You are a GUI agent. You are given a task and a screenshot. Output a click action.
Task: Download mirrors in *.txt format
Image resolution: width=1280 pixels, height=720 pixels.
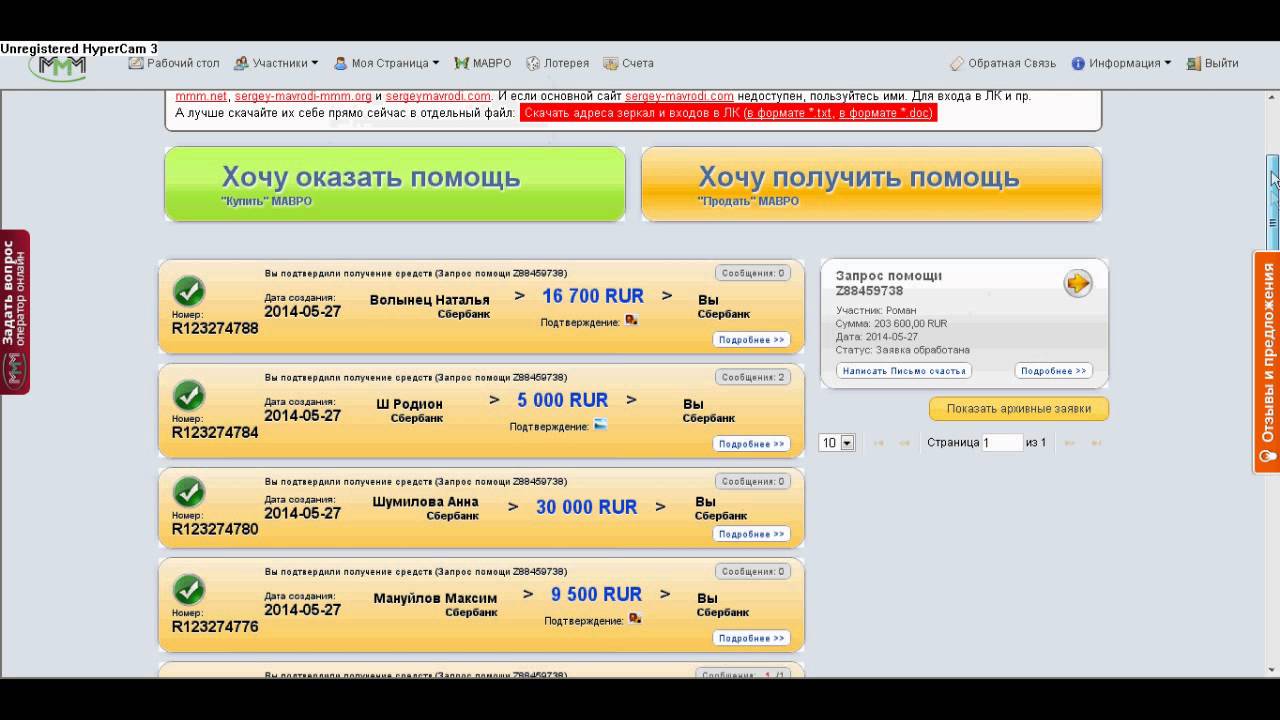point(789,113)
